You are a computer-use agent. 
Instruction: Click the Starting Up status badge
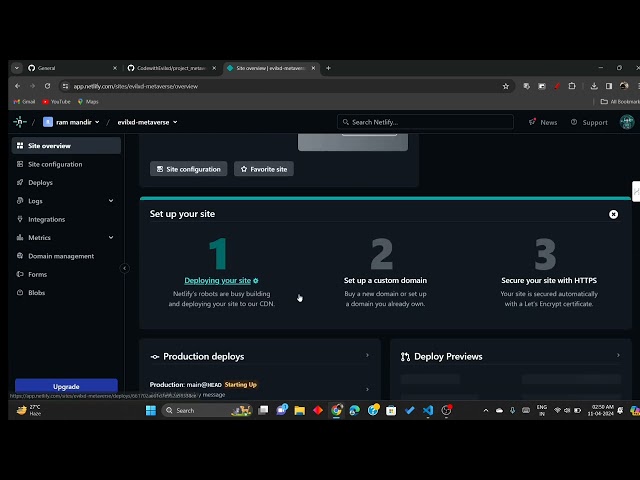coord(240,384)
